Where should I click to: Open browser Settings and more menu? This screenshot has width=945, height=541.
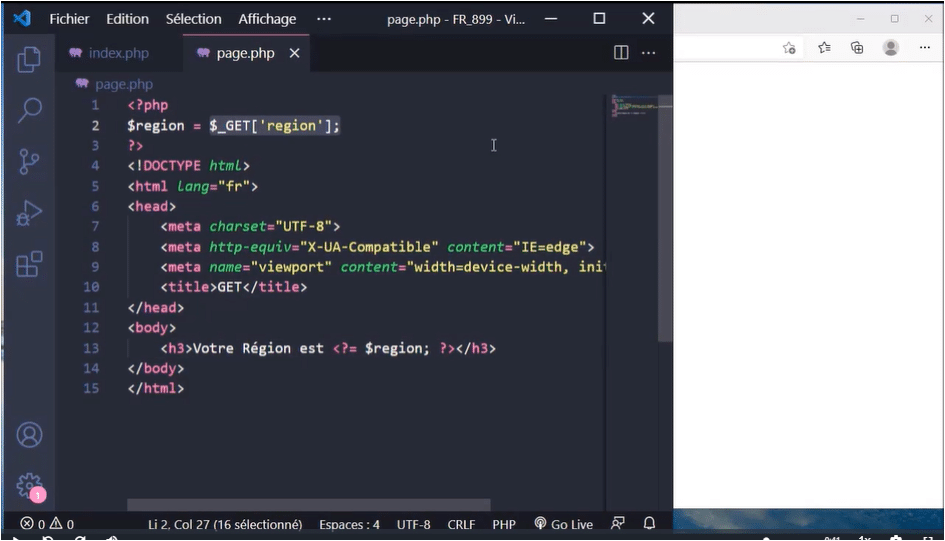coord(925,48)
